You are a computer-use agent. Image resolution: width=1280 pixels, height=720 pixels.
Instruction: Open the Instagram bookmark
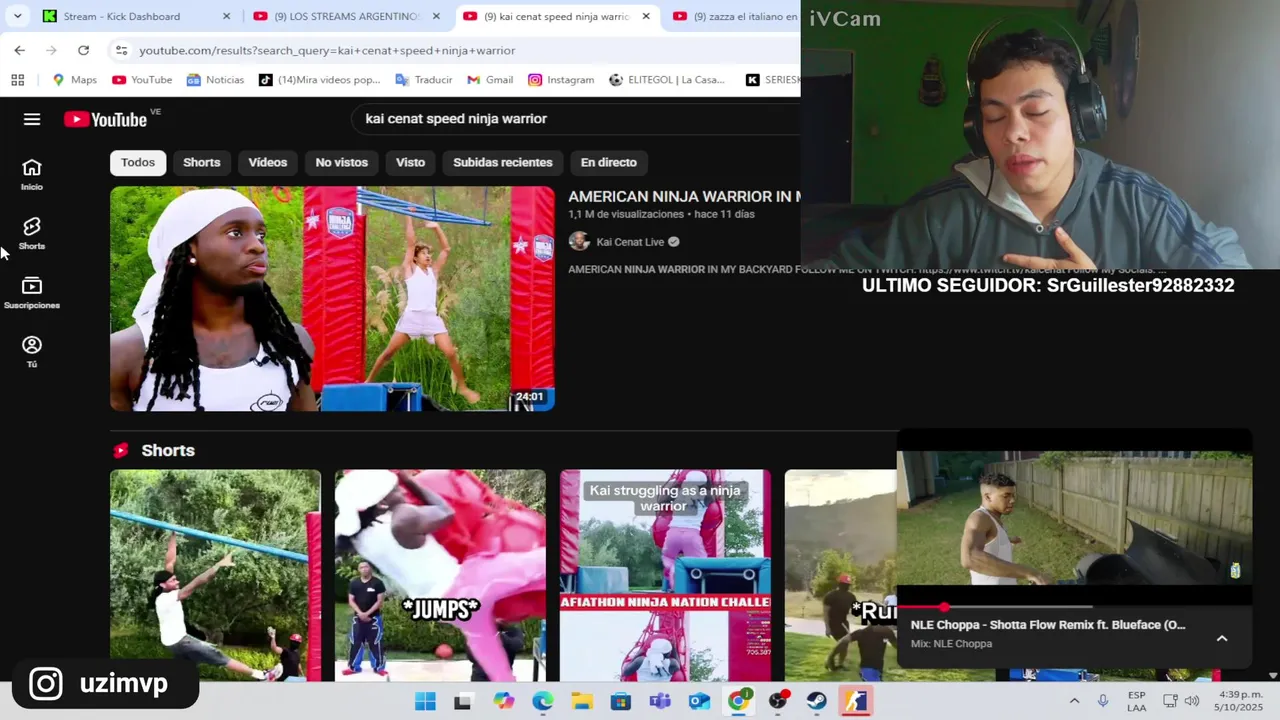coord(561,80)
